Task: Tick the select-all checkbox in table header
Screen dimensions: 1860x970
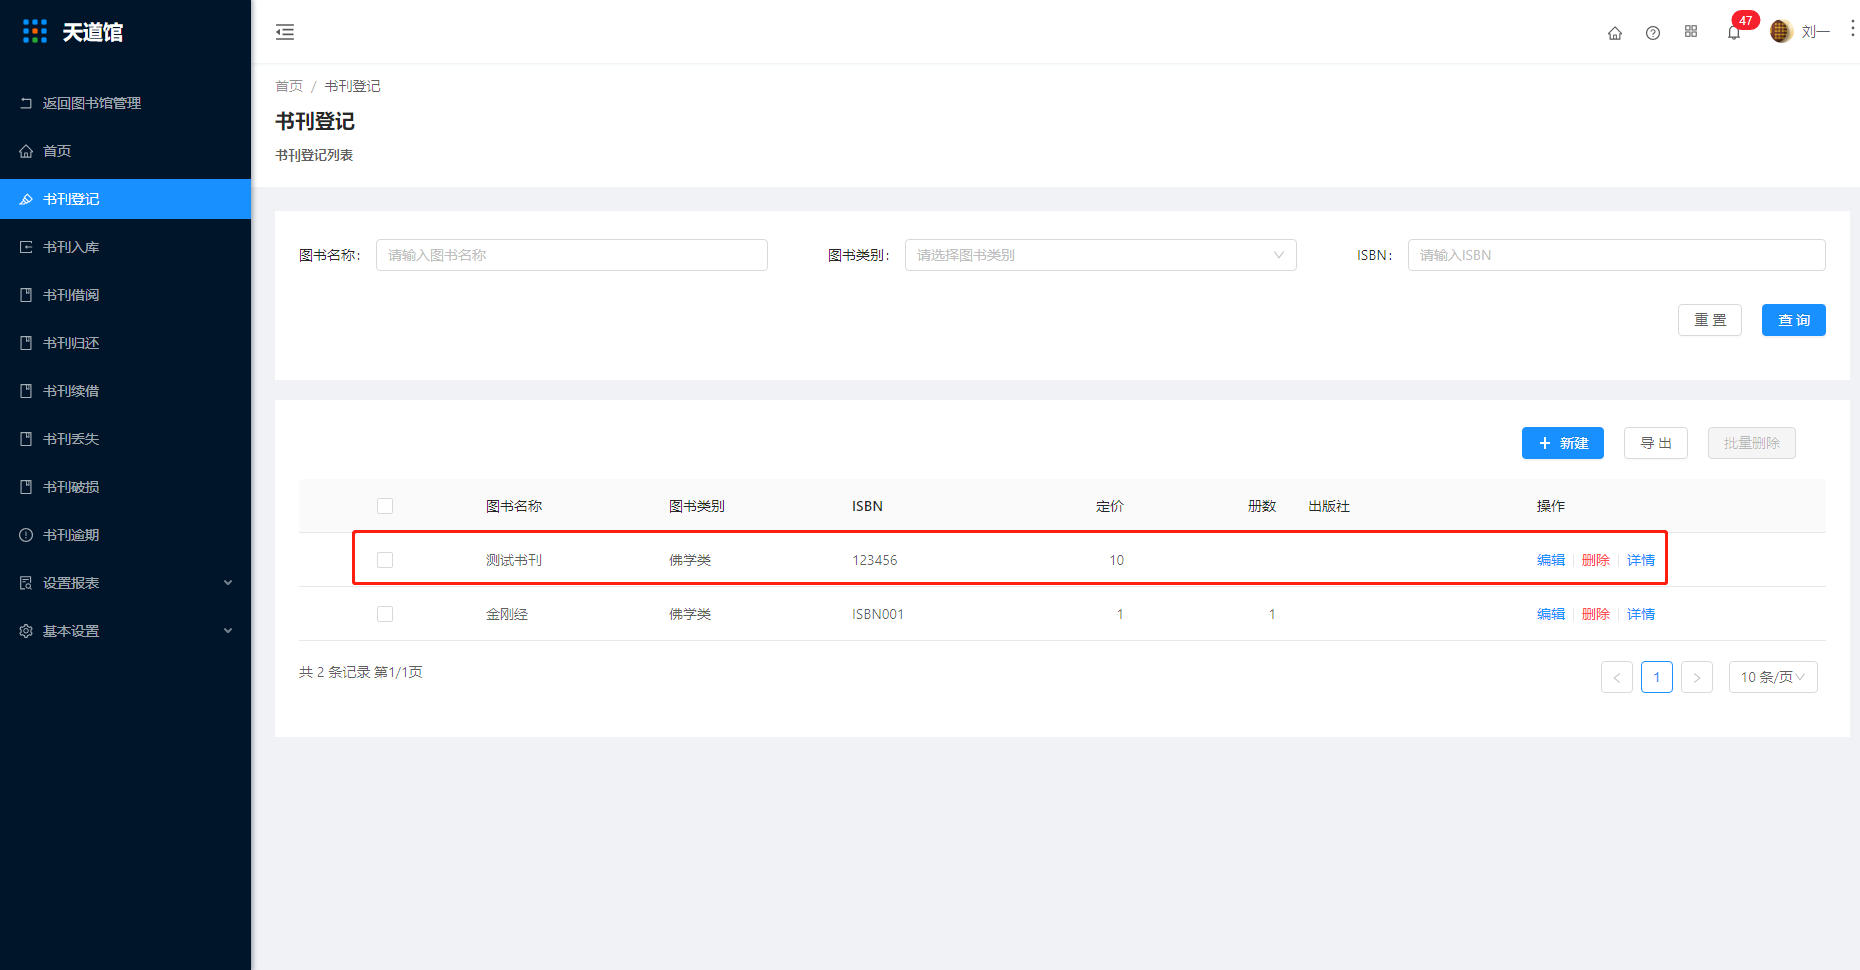Action: click(x=385, y=506)
